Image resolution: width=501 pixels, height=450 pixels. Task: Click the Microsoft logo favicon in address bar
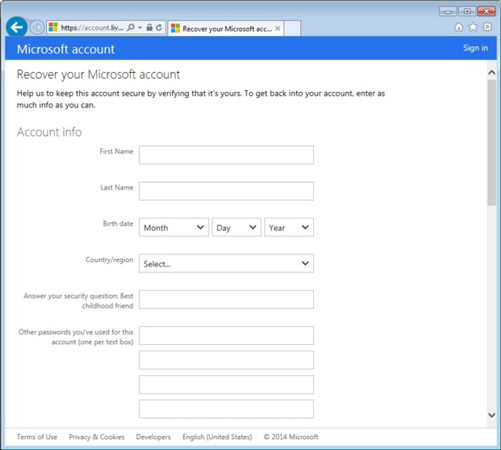pos(53,27)
